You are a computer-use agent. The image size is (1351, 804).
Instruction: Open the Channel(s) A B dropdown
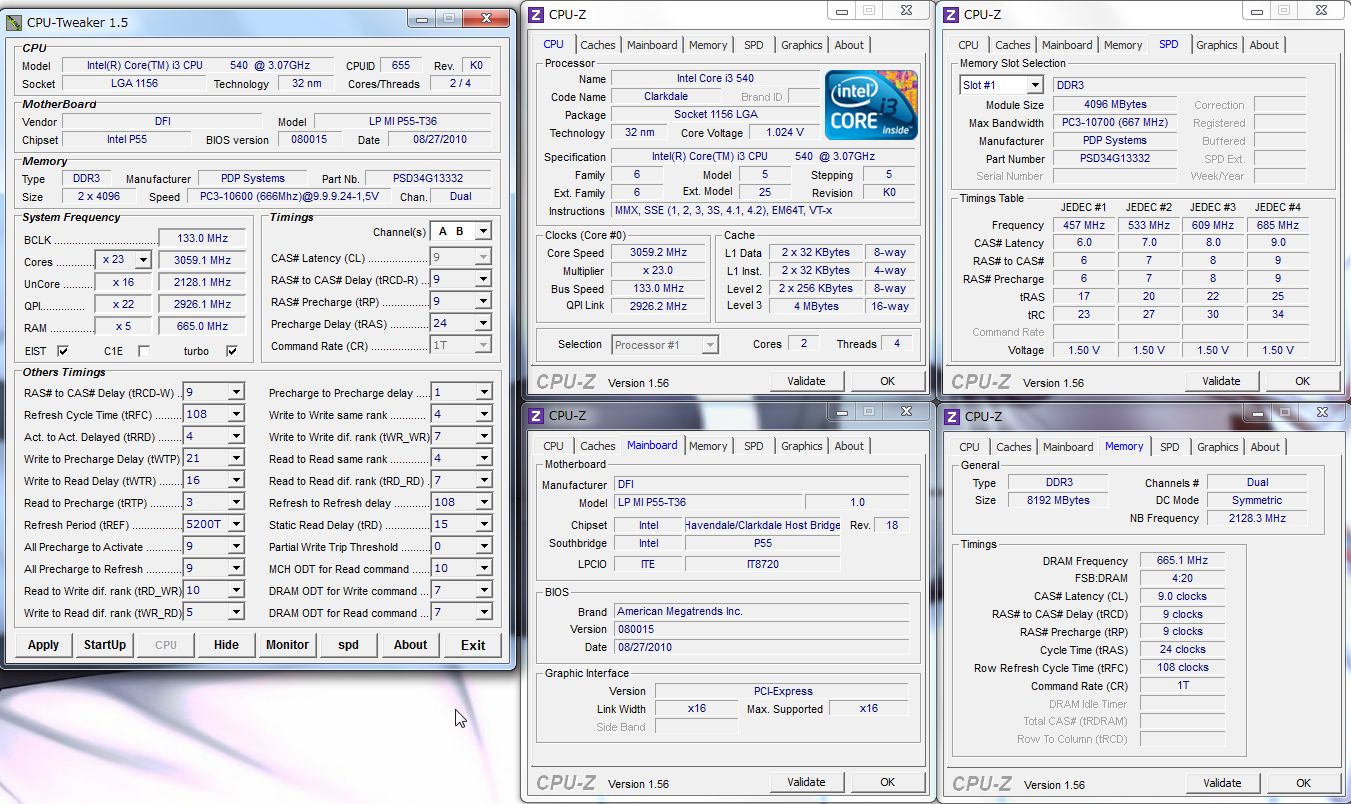[483, 231]
